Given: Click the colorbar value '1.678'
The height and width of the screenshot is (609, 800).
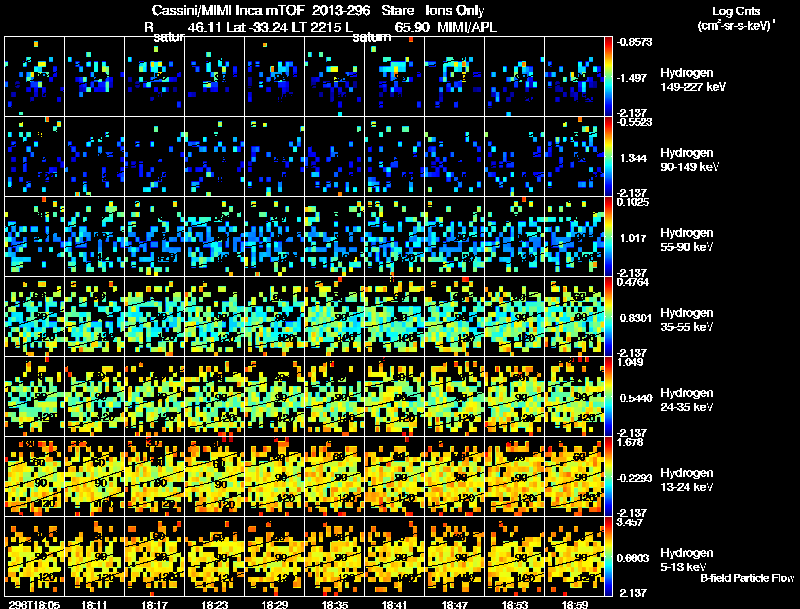Looking at the screenshot, I should point(631,442).
